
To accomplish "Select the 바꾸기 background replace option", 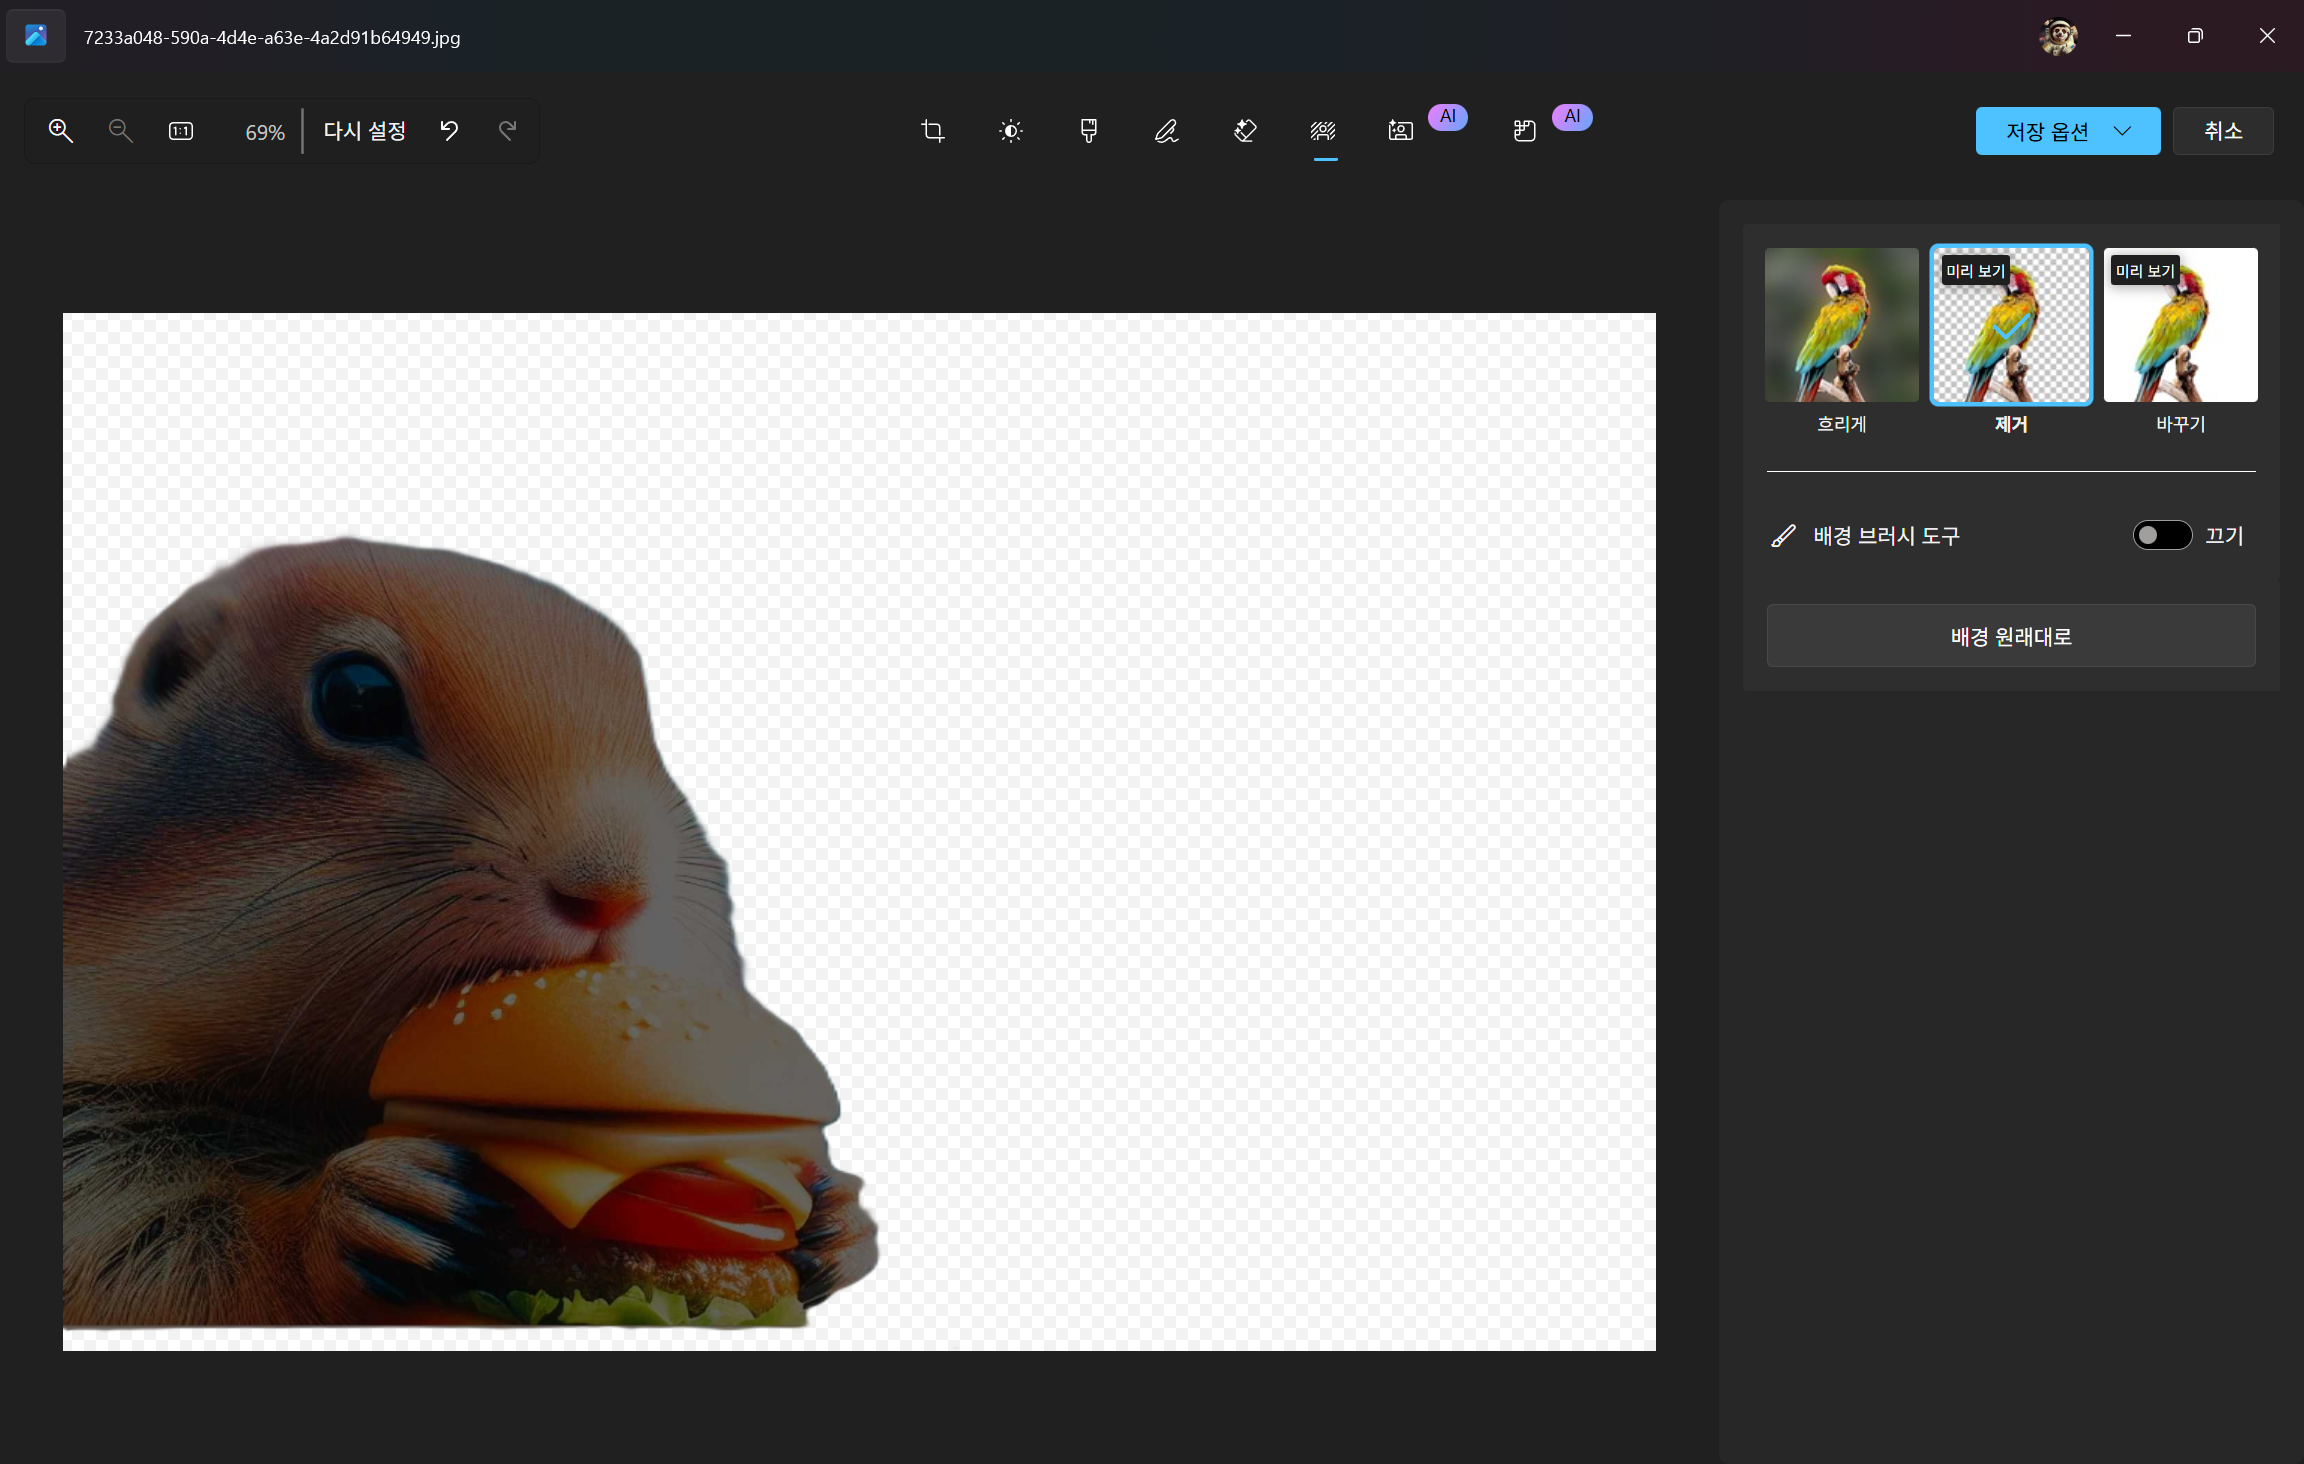I will point(2180,326).
